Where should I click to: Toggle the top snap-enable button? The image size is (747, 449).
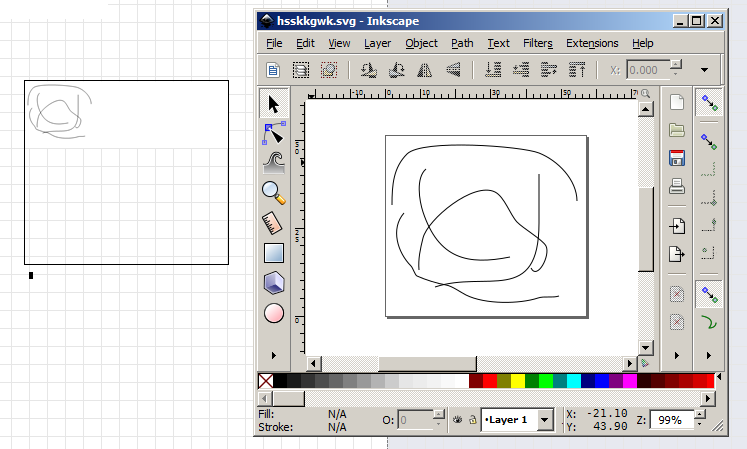[709, 103]
